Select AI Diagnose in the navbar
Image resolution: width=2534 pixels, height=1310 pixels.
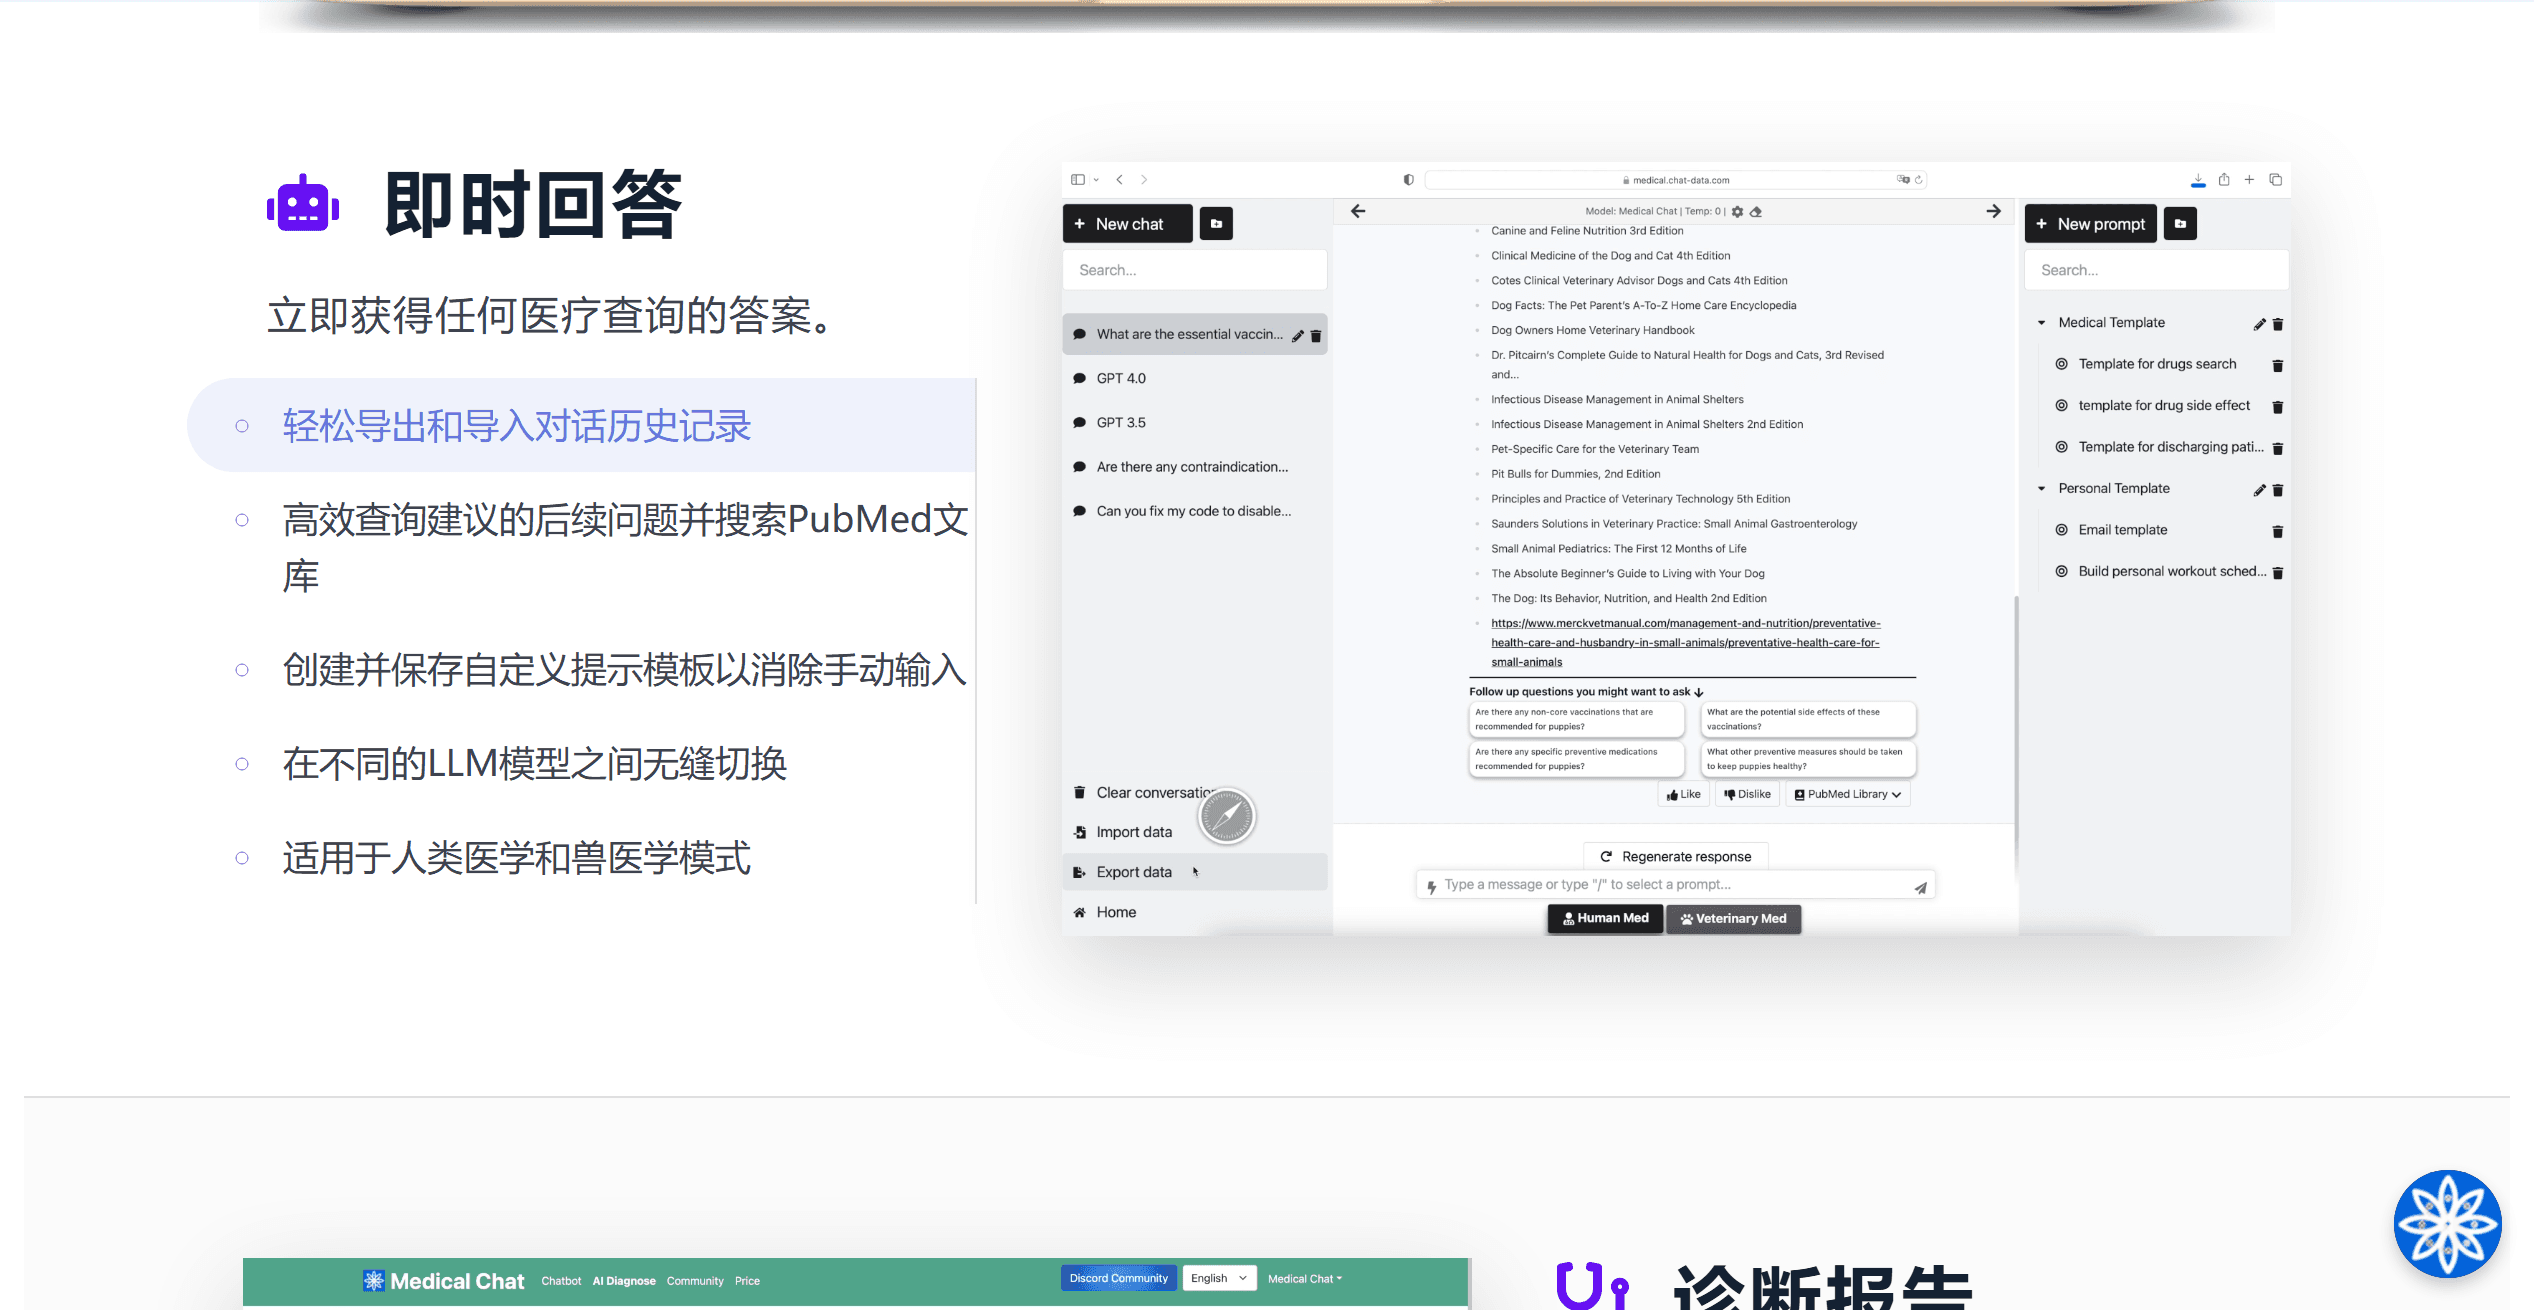[x=623, y=1280]
